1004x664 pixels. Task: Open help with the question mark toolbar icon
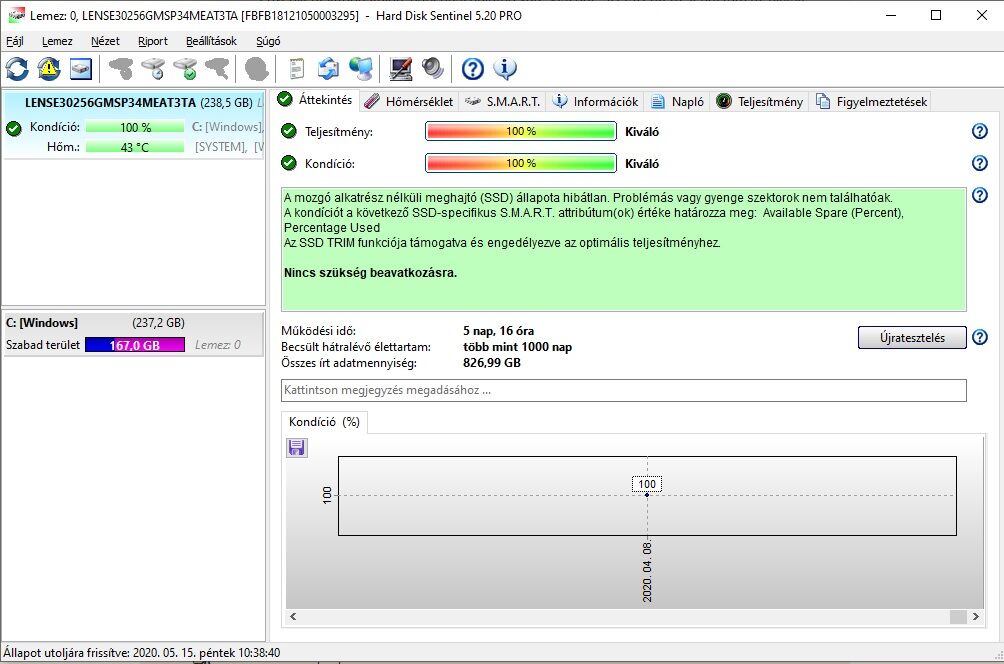click(x=473, y=69)
